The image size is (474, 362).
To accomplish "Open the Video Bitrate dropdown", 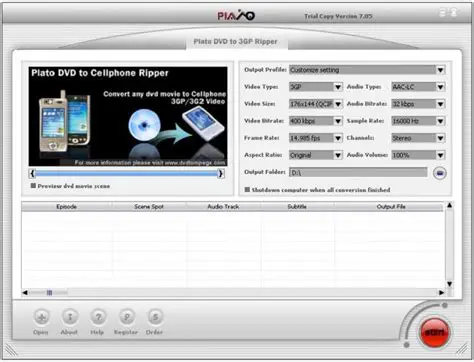I will coord(338,121).
